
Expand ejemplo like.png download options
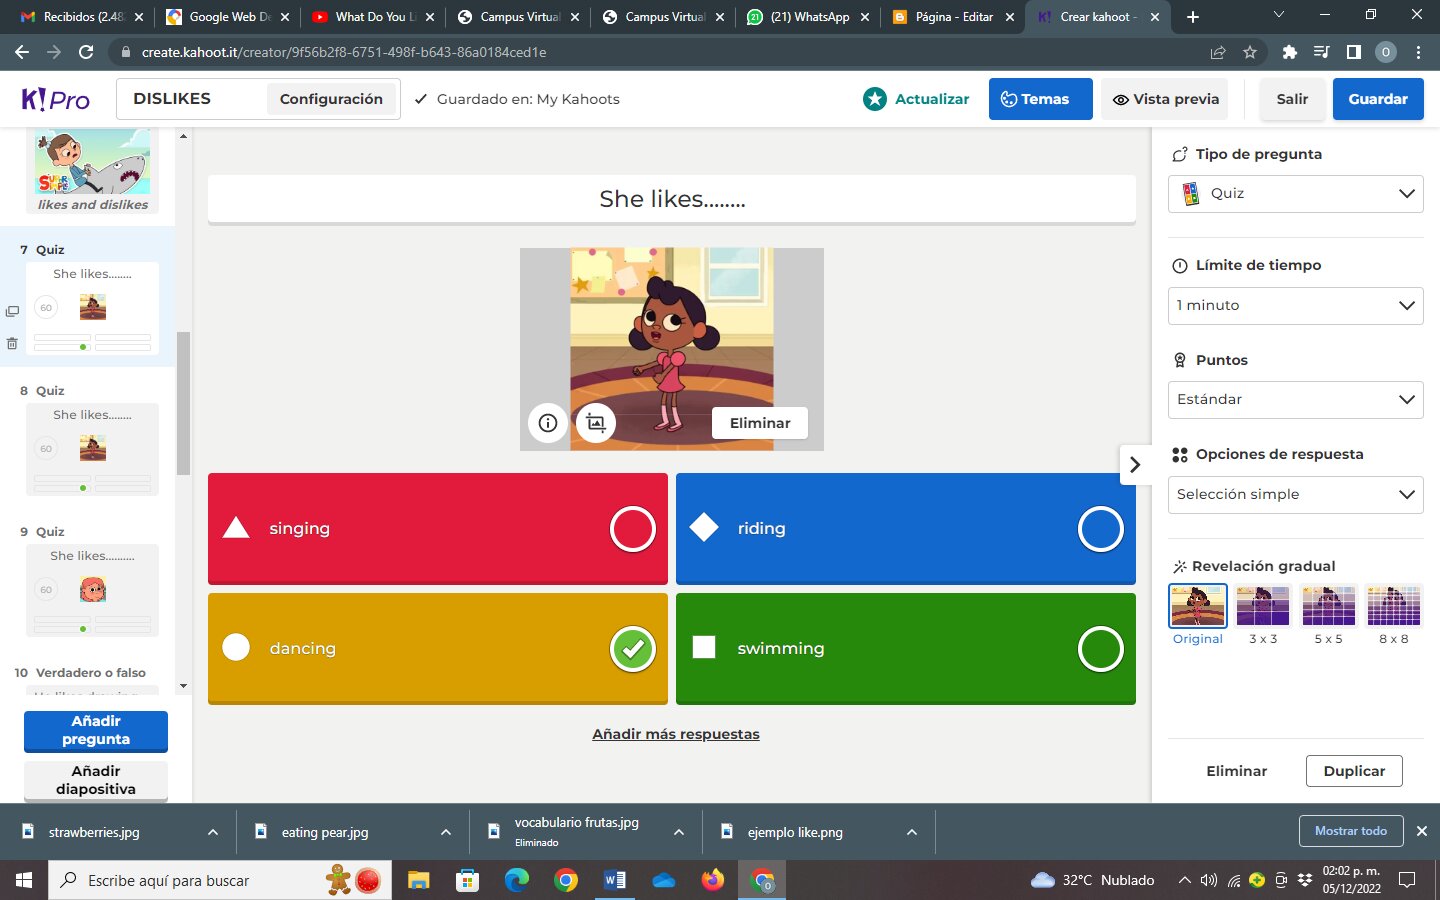tap(912, 832)
